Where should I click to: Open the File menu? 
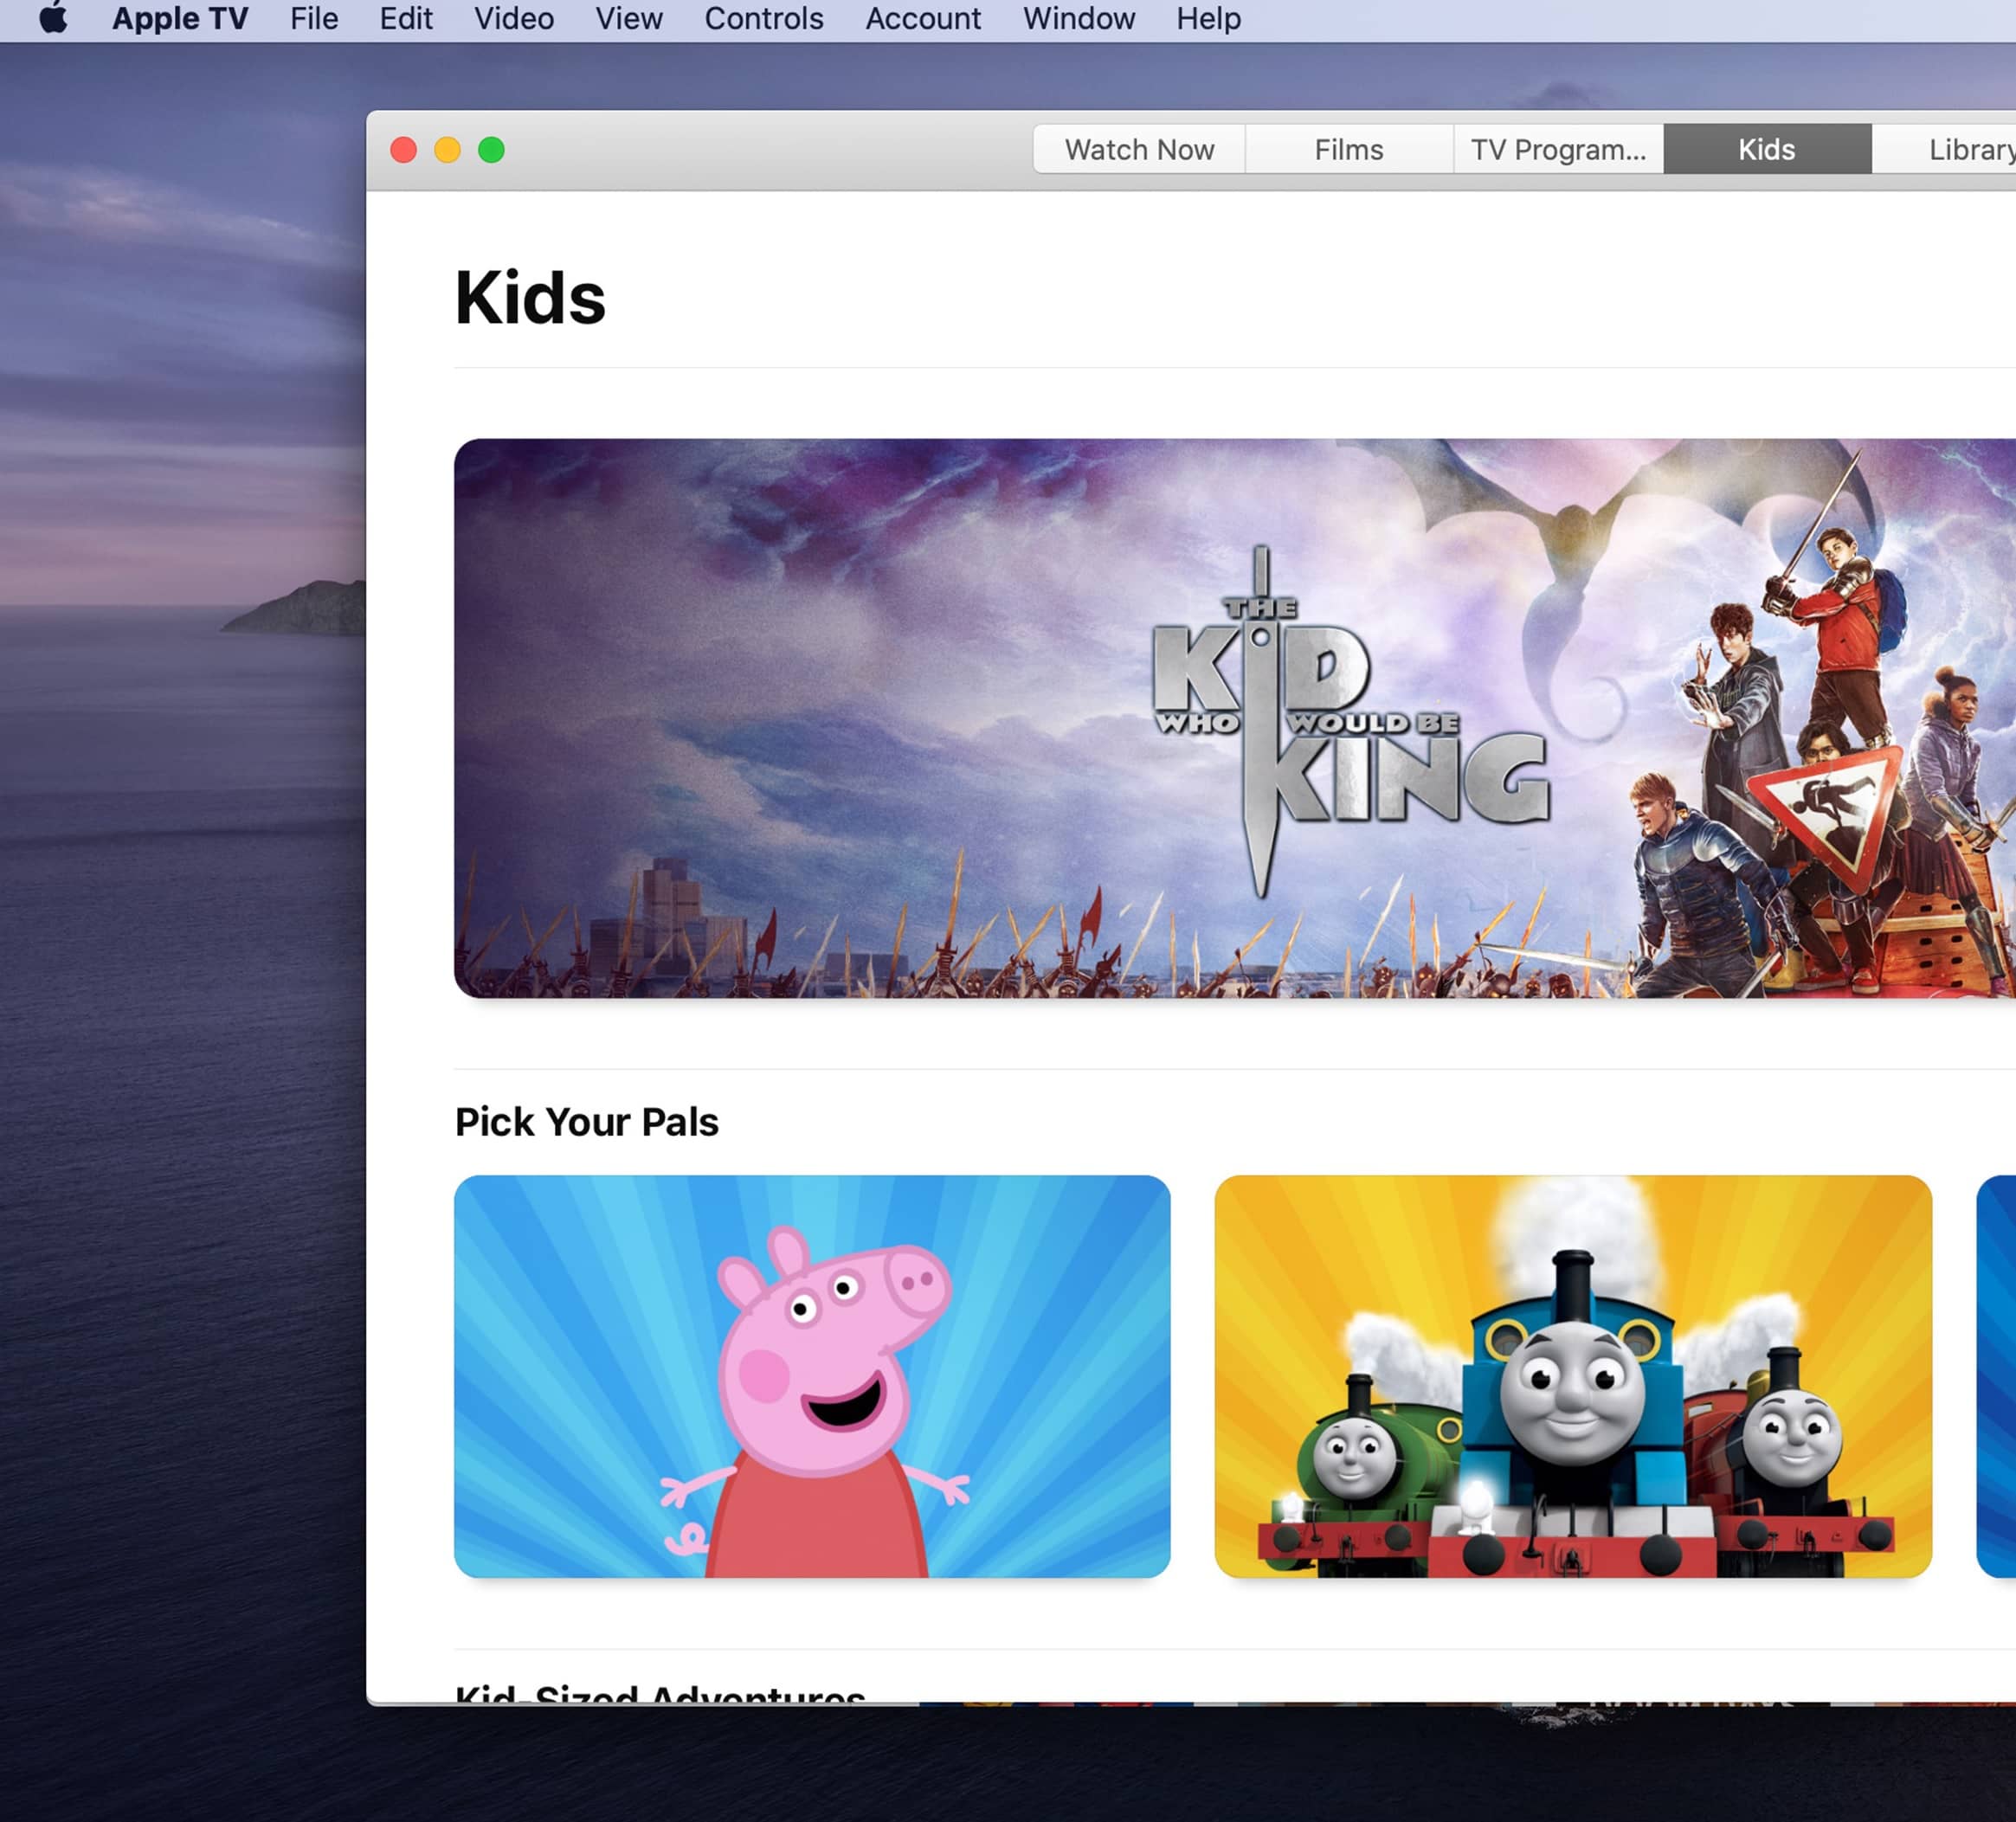314,18
